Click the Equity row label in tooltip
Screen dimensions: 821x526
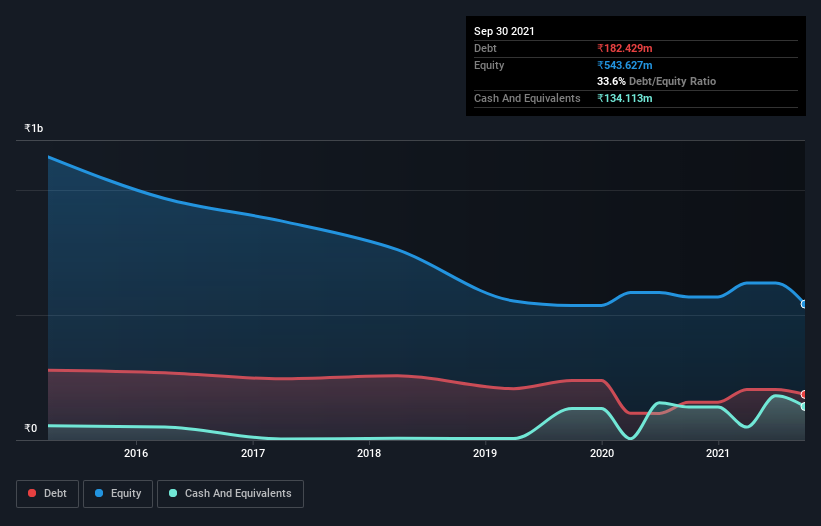pos(489,65)
